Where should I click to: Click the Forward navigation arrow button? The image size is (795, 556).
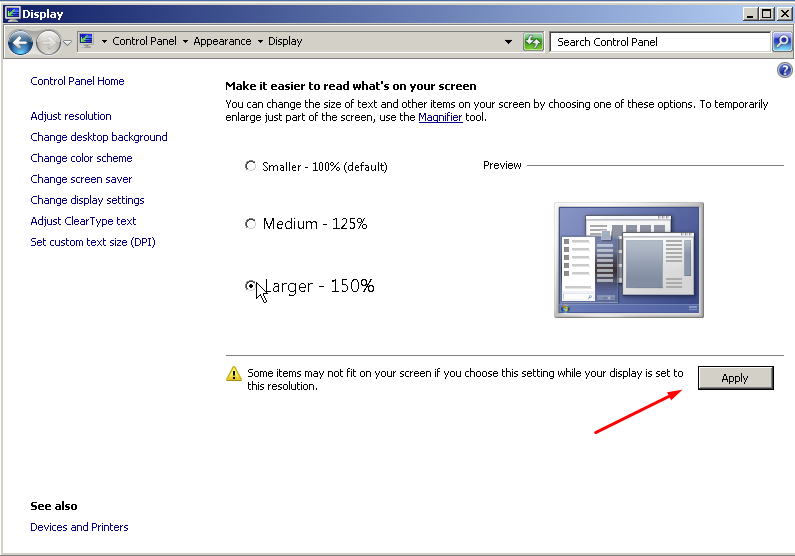[x=47, y=42]
